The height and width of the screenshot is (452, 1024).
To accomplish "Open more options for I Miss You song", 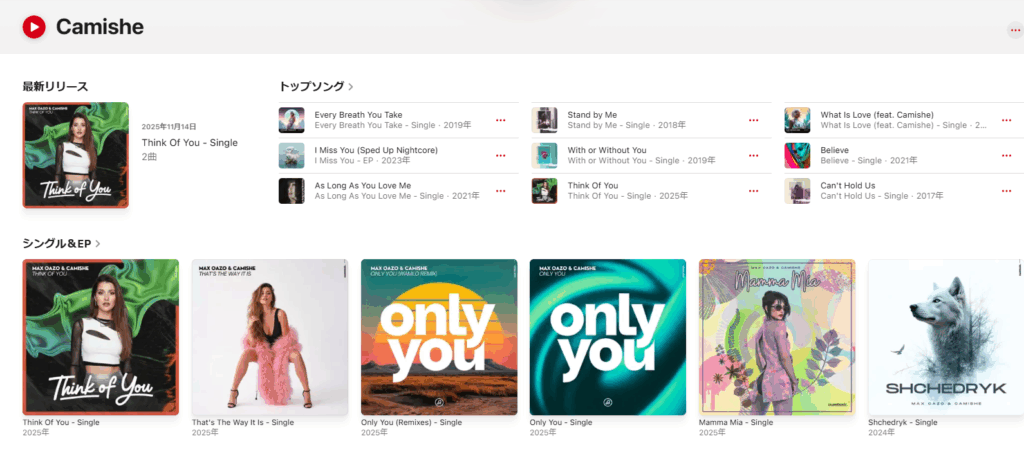I will click(500, 155).
